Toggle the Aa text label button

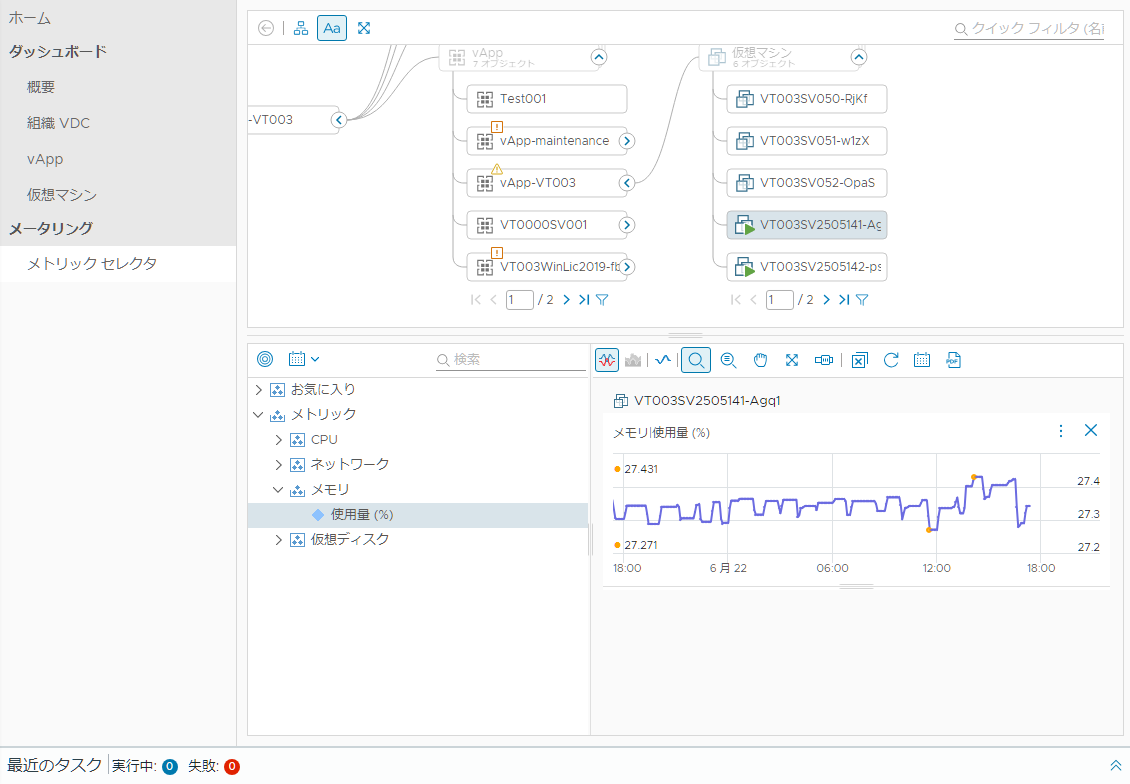[332, 28]
